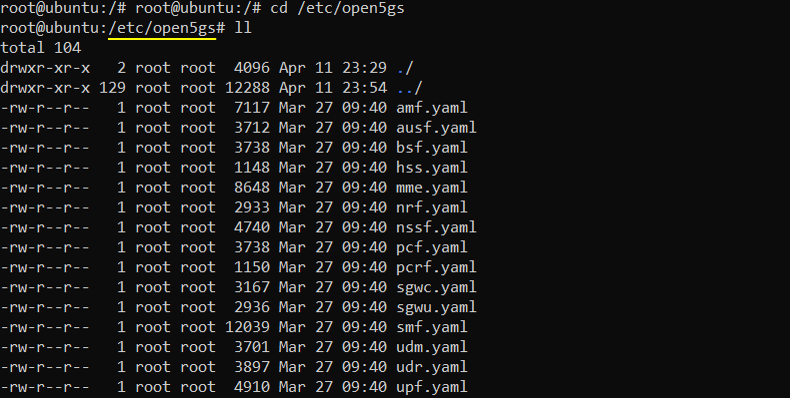
Task: Click the ausf.yaml filename
Action: click(x=436, y=127)
